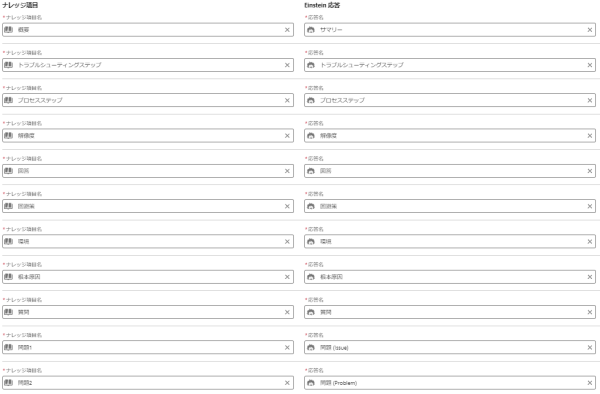Click bot icon in 問題 (Problem) response field
600x394 pixels.
[311, 383]
